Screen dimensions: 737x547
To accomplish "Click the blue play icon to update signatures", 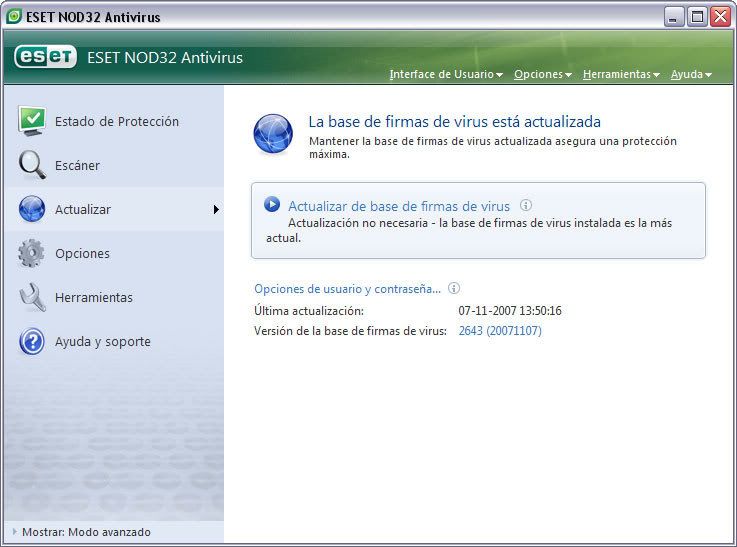I will (272, 204).
